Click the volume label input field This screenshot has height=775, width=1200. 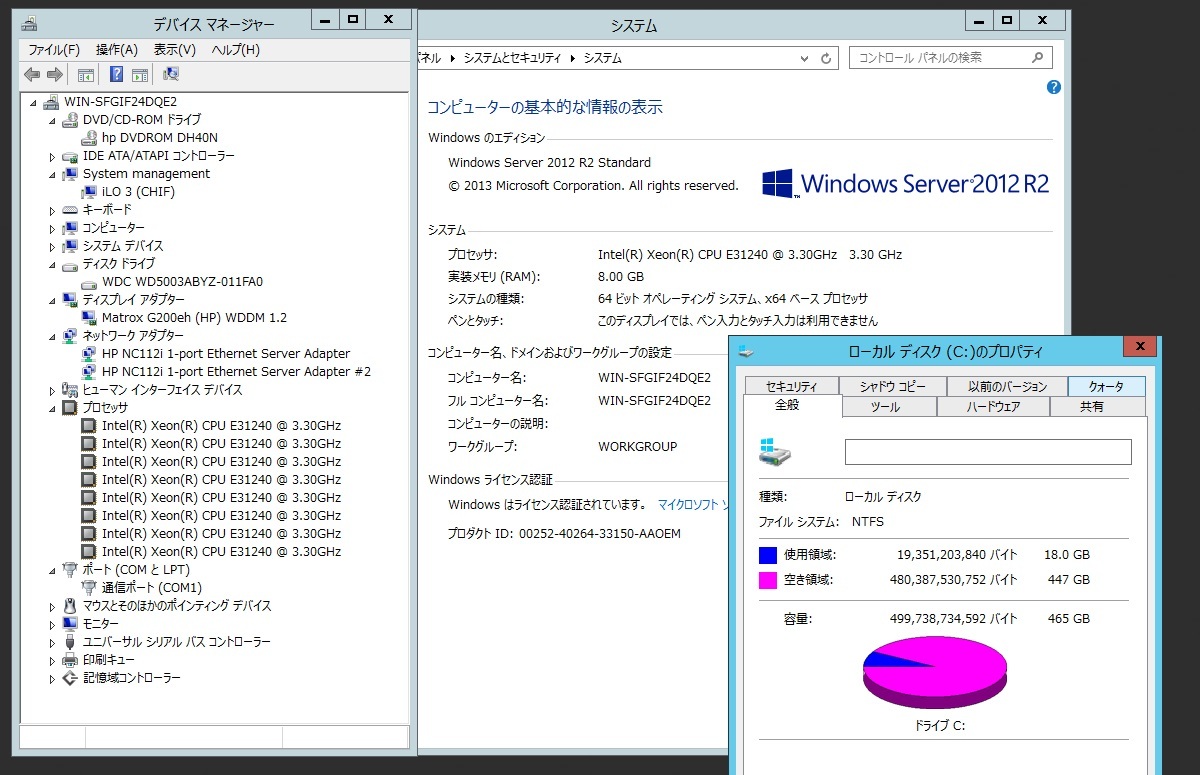click(988, 452)
